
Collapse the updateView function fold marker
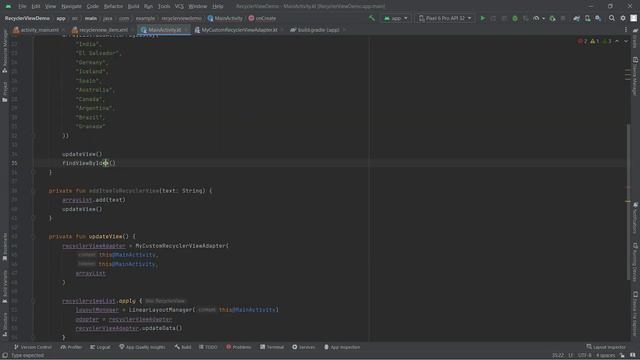pyautogui.click(x=33, y=236)
